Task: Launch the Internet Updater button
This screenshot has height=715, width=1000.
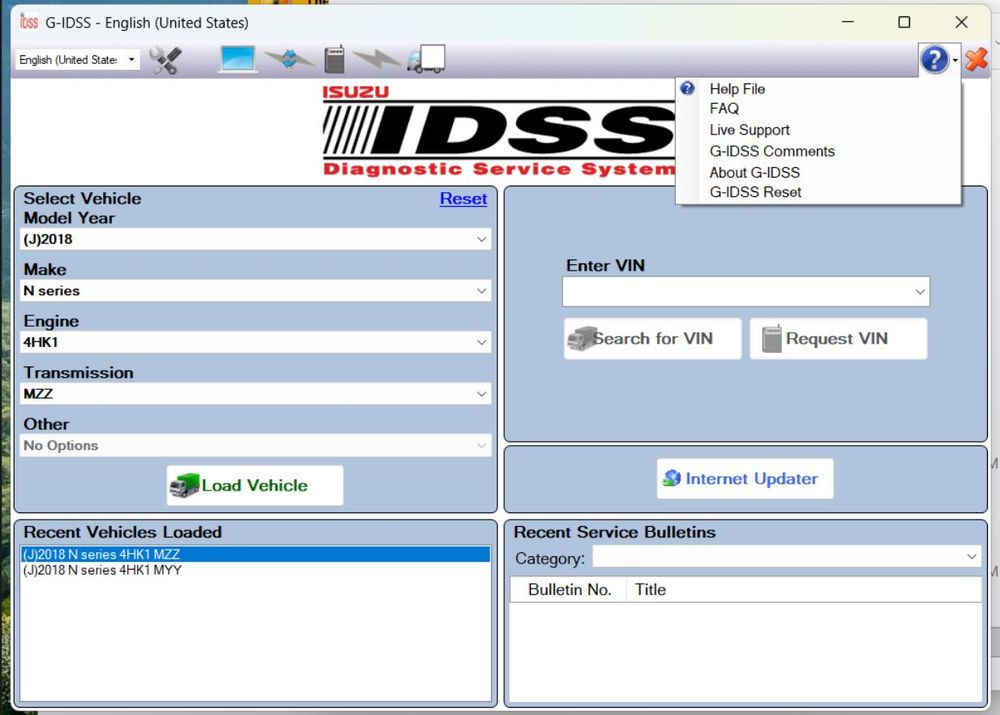Action: (745, 478)
